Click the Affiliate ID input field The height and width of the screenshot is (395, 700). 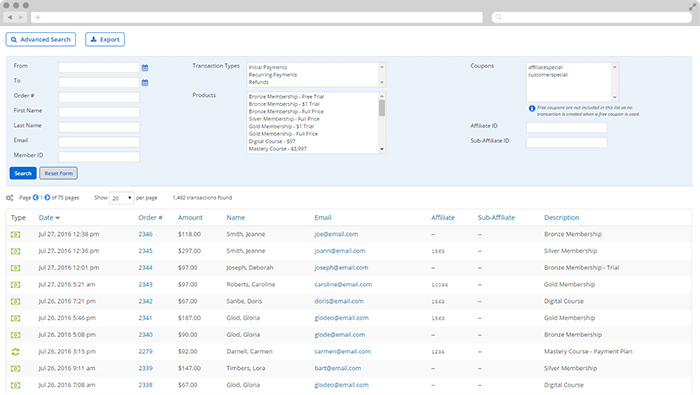(567, 128)
